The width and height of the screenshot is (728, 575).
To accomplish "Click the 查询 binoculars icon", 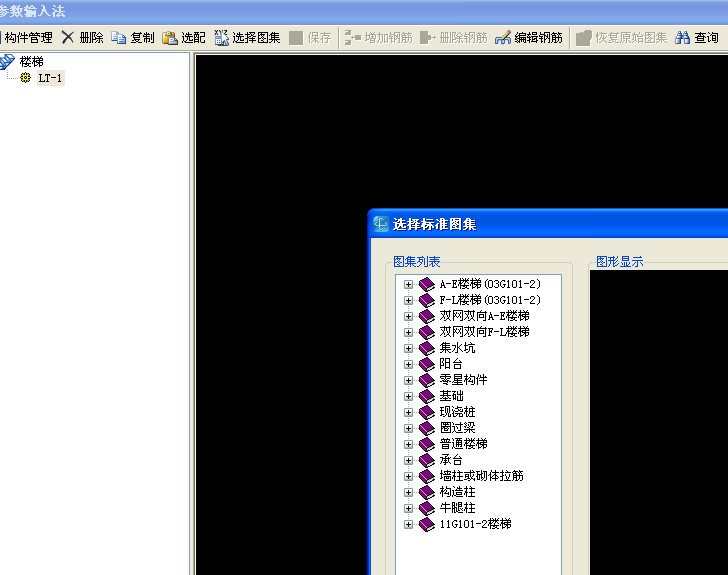I will tap(682, 38).
